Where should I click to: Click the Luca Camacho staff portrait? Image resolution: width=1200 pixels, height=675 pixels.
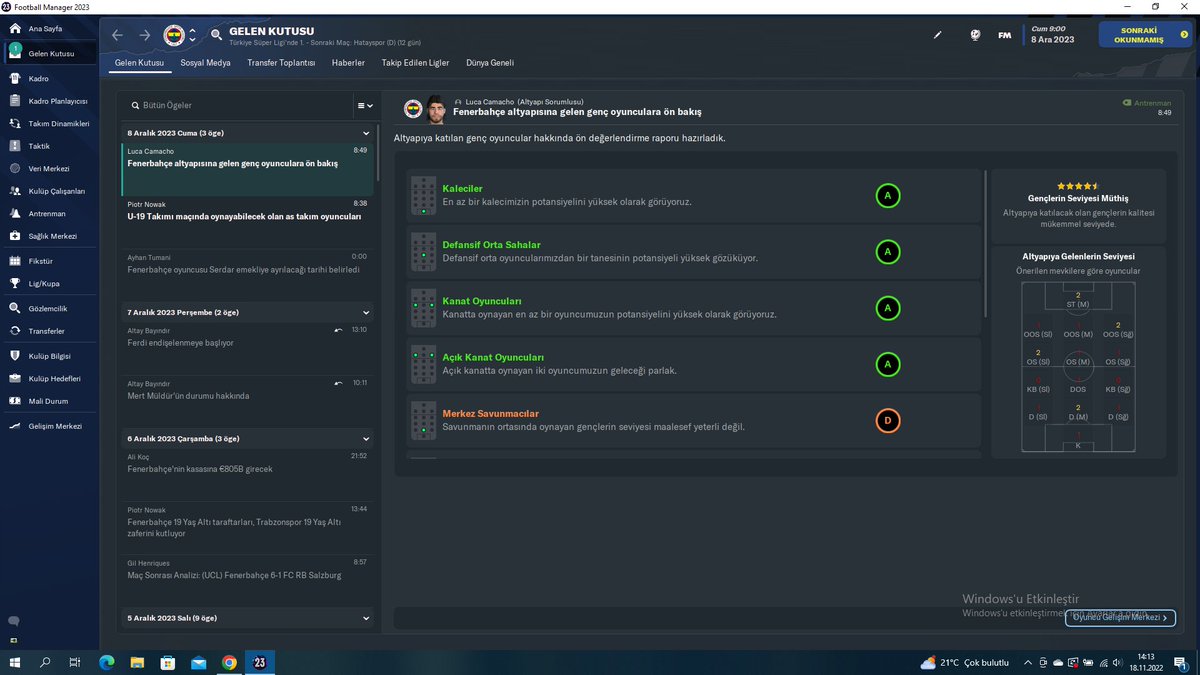(436, 108)
